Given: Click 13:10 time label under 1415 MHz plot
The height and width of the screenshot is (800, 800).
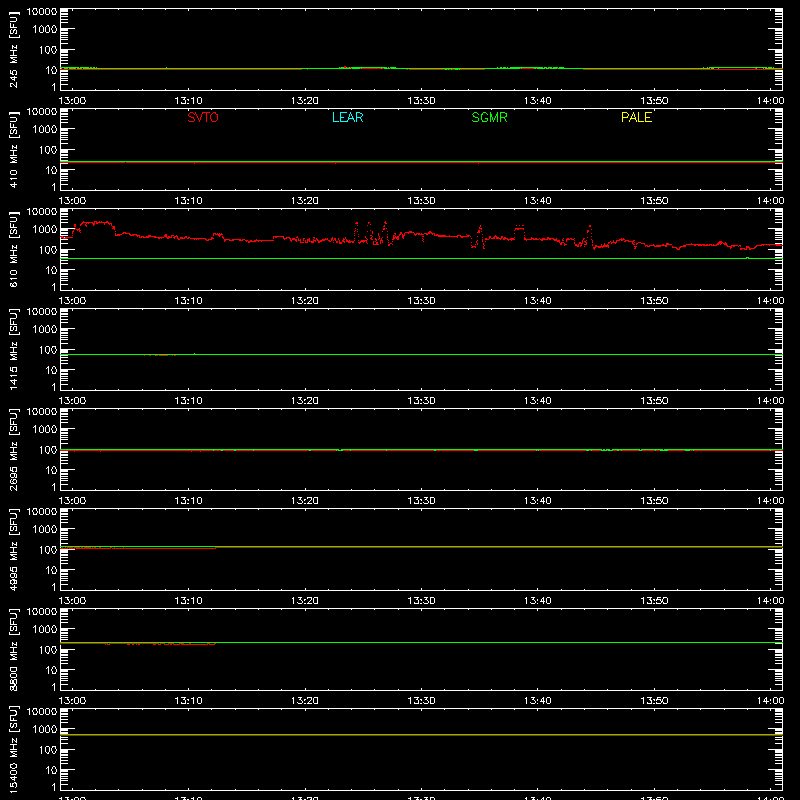Looking at the screenshot, I should pyautogui.click(x=188, y=401).
